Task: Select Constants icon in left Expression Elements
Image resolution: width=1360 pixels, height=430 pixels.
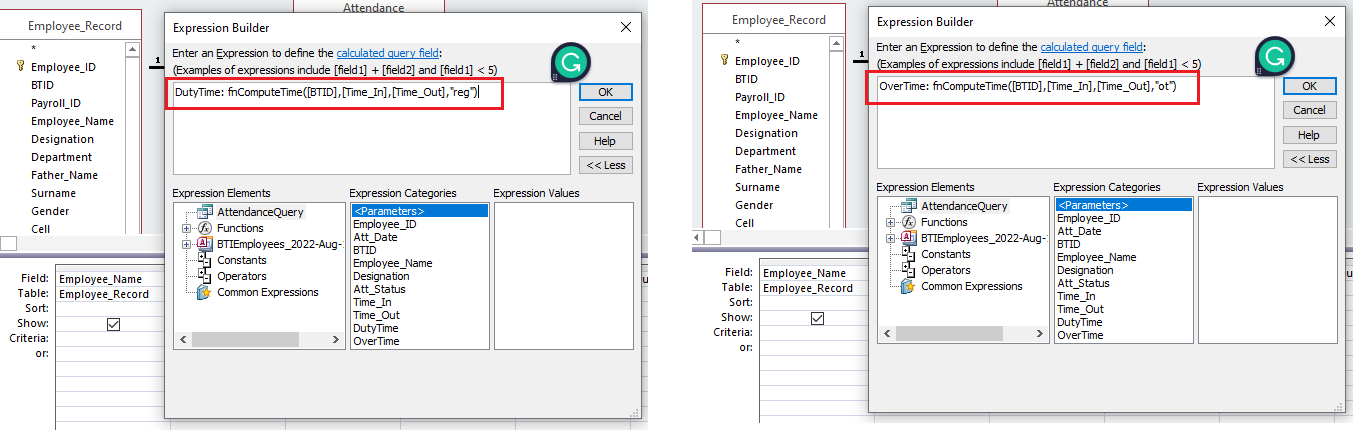Action: [x=205, y=260]
